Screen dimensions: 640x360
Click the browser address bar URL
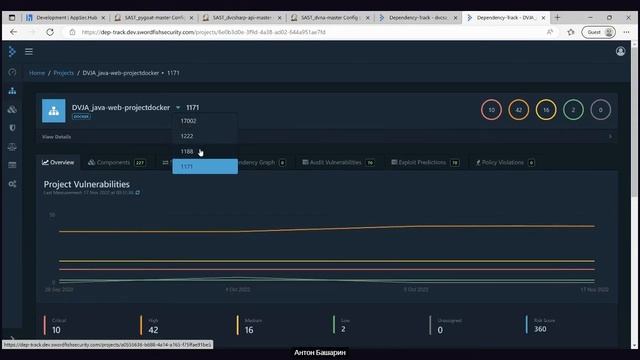click(203, 32)
